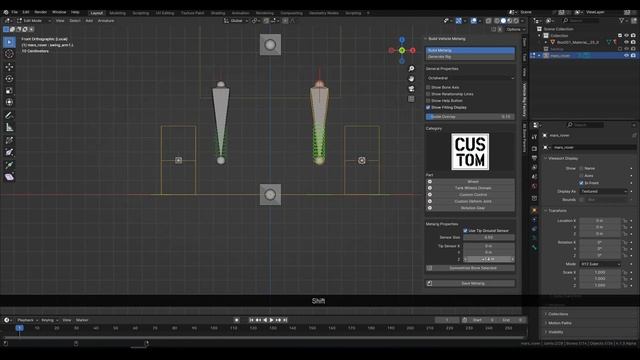
Task: Click the CUSTOM category thumbnail
Action: click(x=470, y=151)
